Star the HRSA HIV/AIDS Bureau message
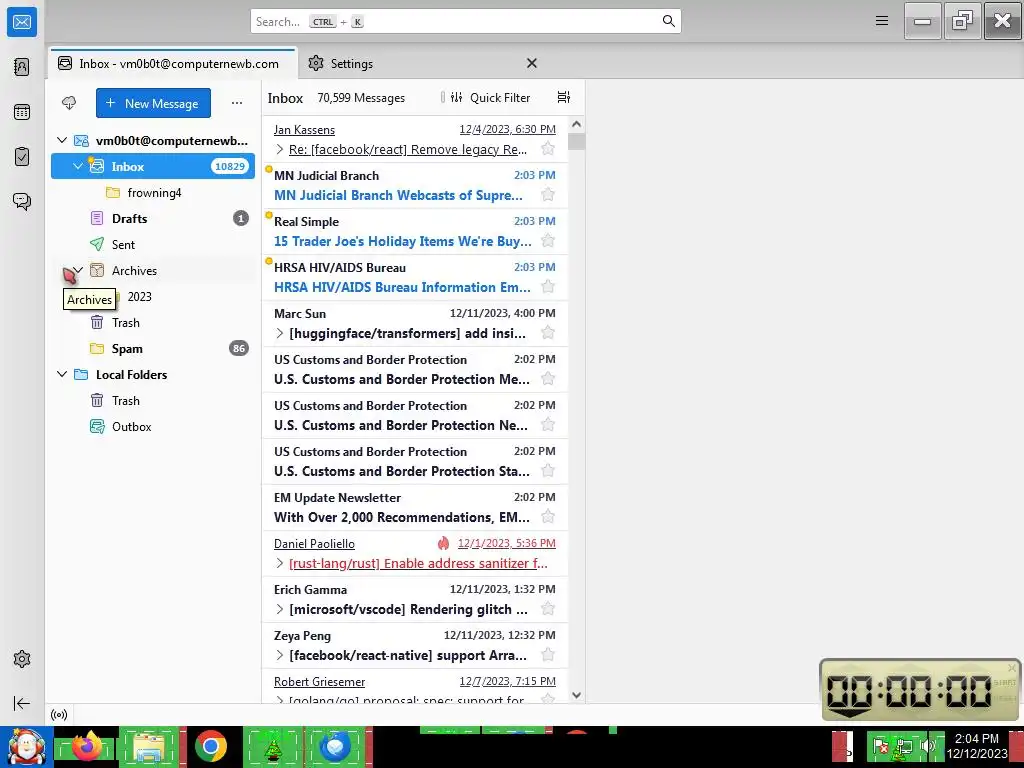The height and width of the screenshot is (768, 1024). tap(548, 287)
